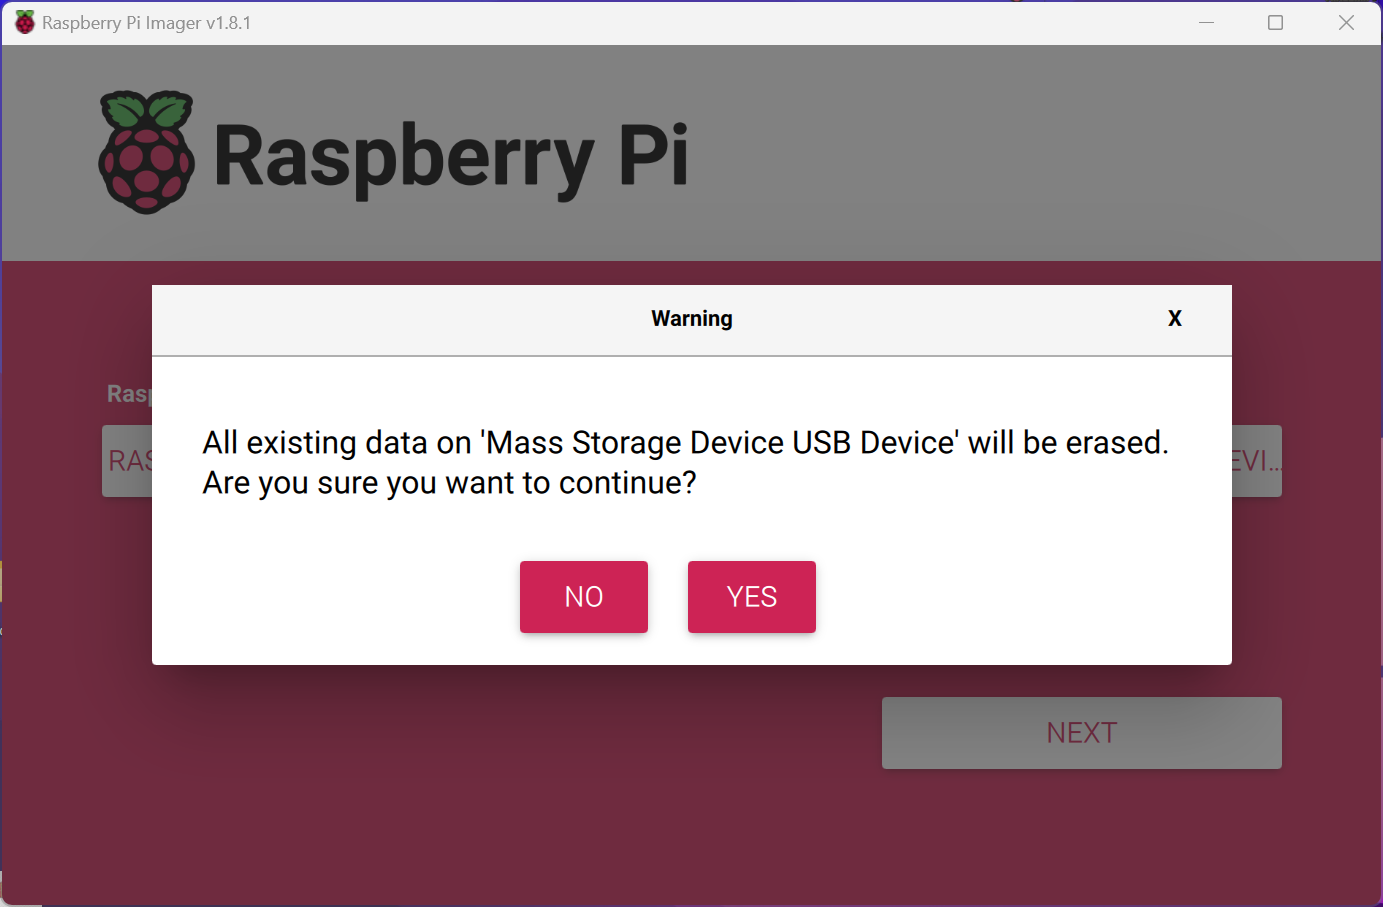Click the "Warning" dialog title
Screen dimensions: 1383x907
pos(691,319)
